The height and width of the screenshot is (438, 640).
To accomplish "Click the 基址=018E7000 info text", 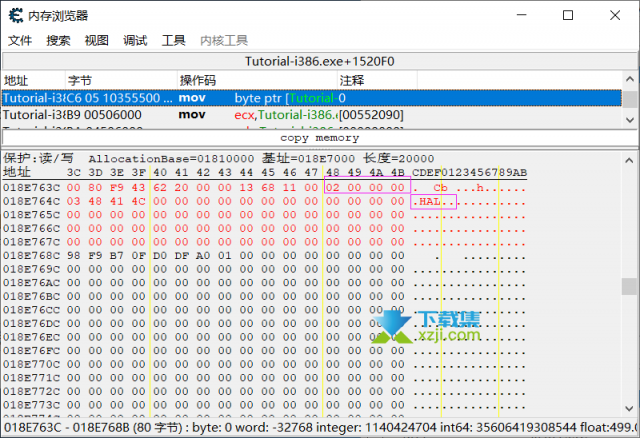I will coord(309,158).
